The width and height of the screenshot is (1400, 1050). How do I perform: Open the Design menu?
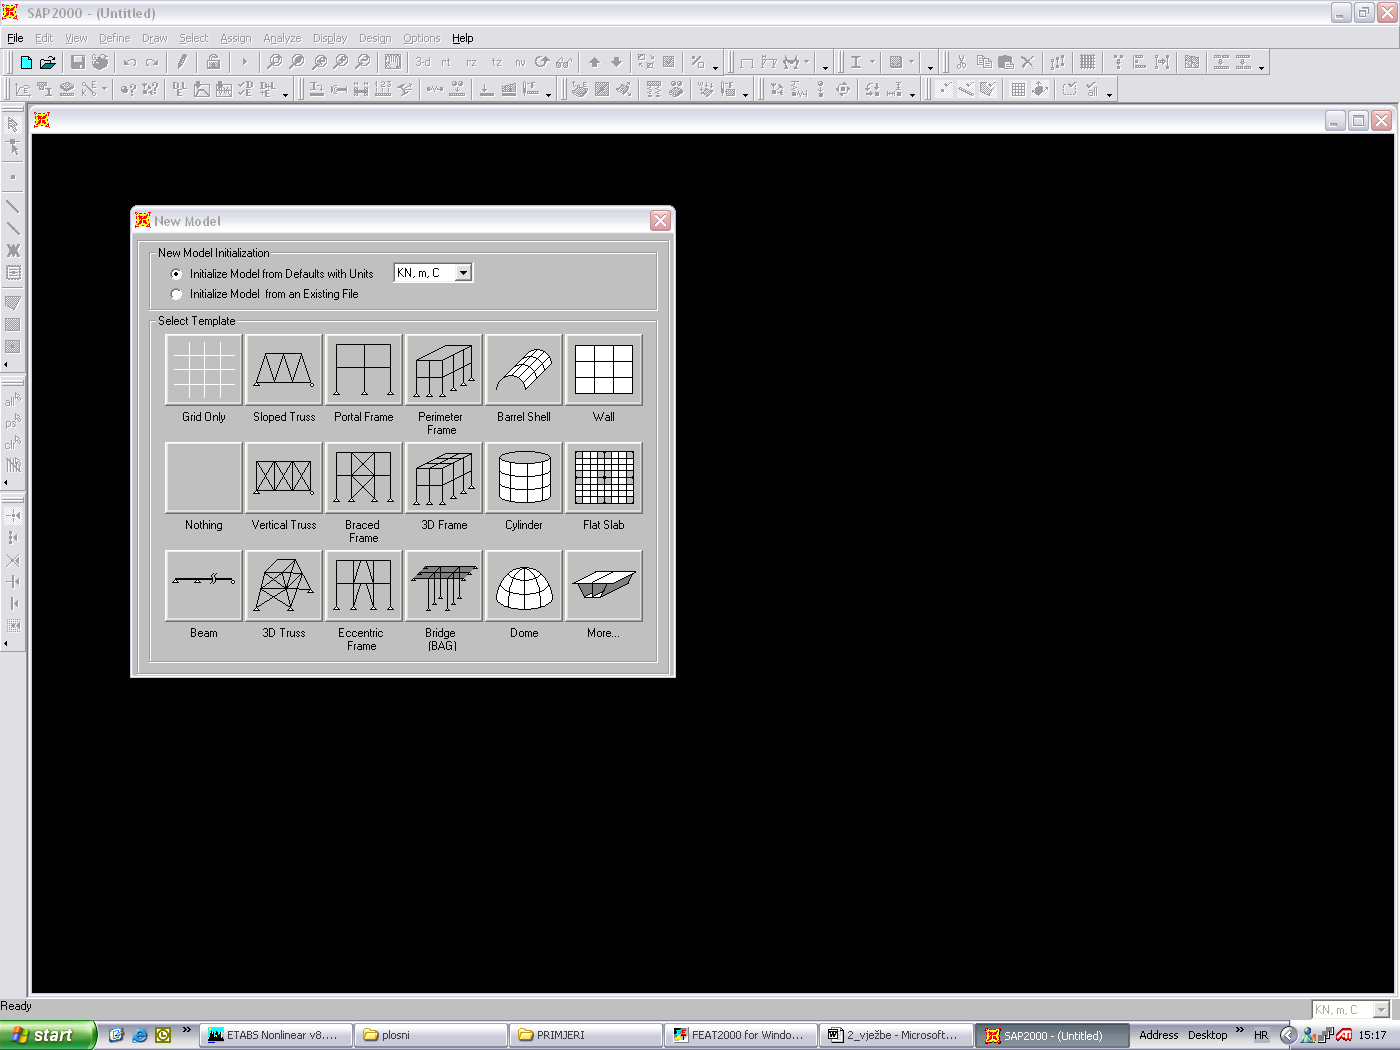[x=375, y=38]
